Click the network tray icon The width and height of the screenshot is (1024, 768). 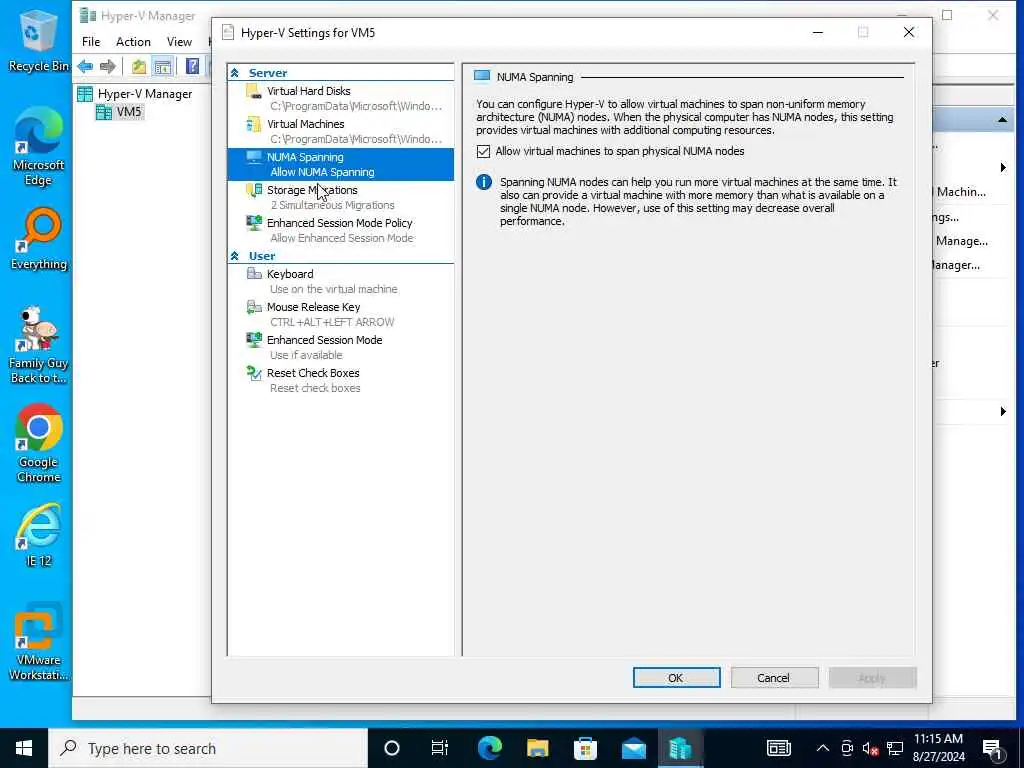point(895,748)
